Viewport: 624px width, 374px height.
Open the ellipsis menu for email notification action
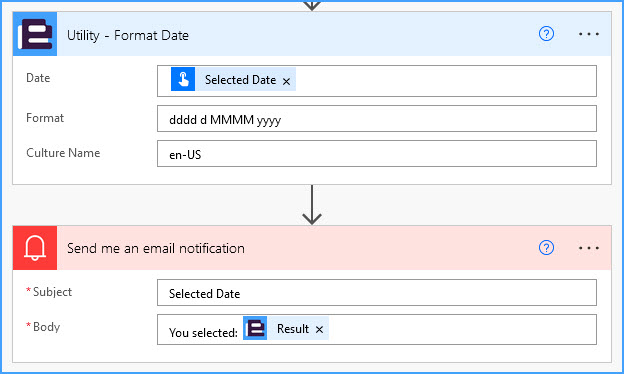click(x=589, y=248)
